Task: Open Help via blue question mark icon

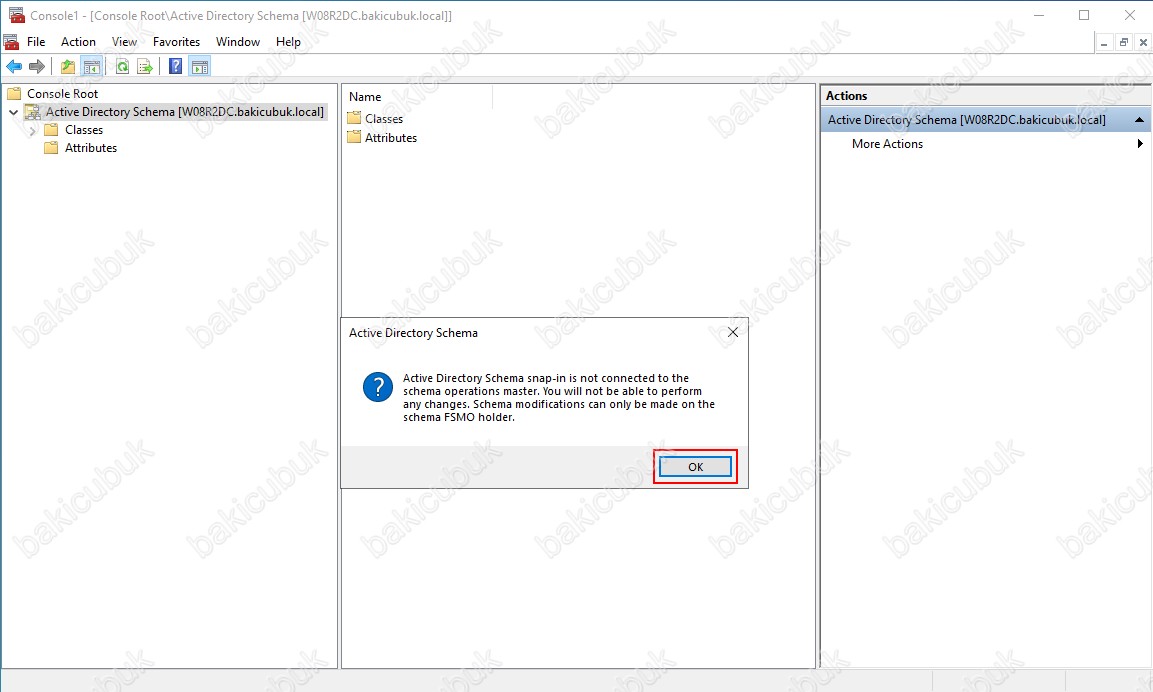Action: coord(176,67)
